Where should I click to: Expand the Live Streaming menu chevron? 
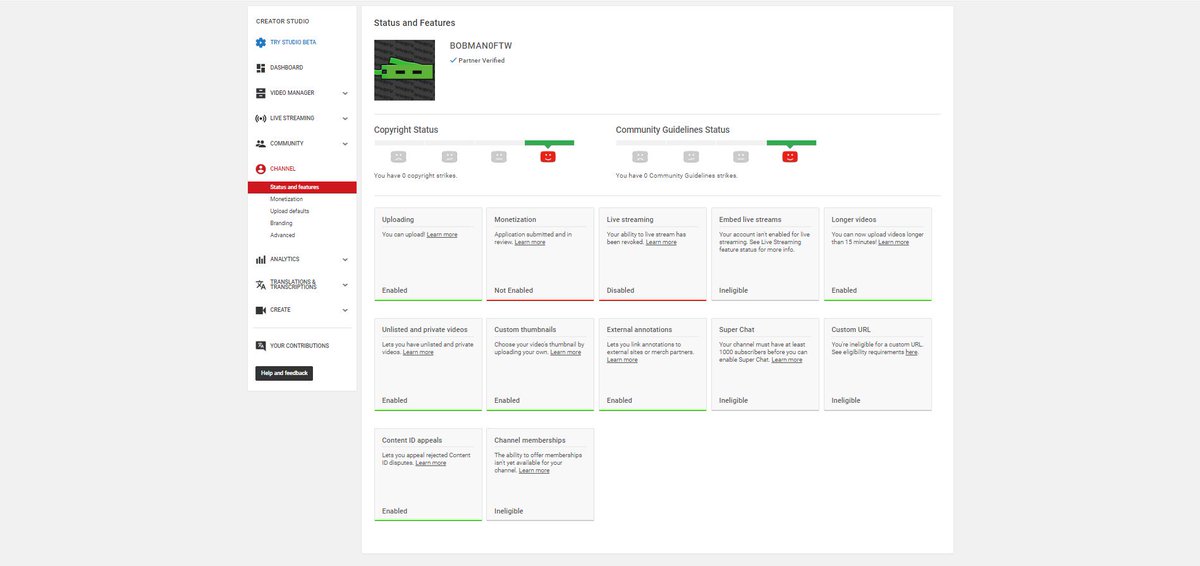pyautogui.click(x=345, y=118)
